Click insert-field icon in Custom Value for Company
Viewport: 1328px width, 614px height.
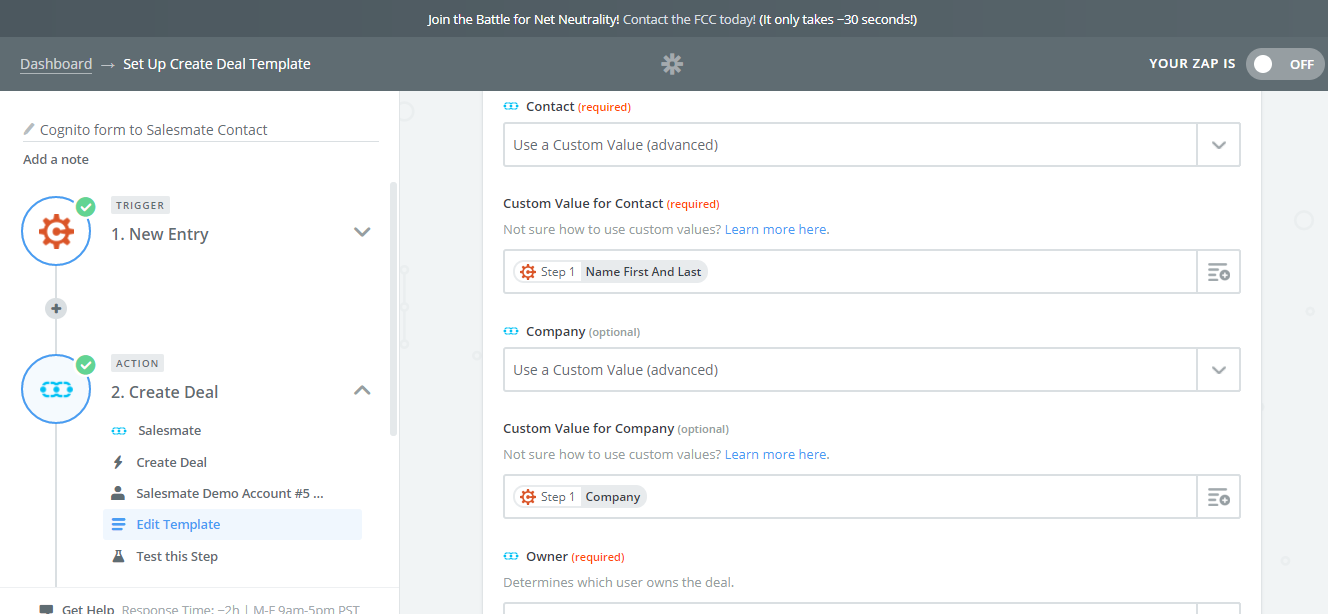click(x=1218, y=497)
